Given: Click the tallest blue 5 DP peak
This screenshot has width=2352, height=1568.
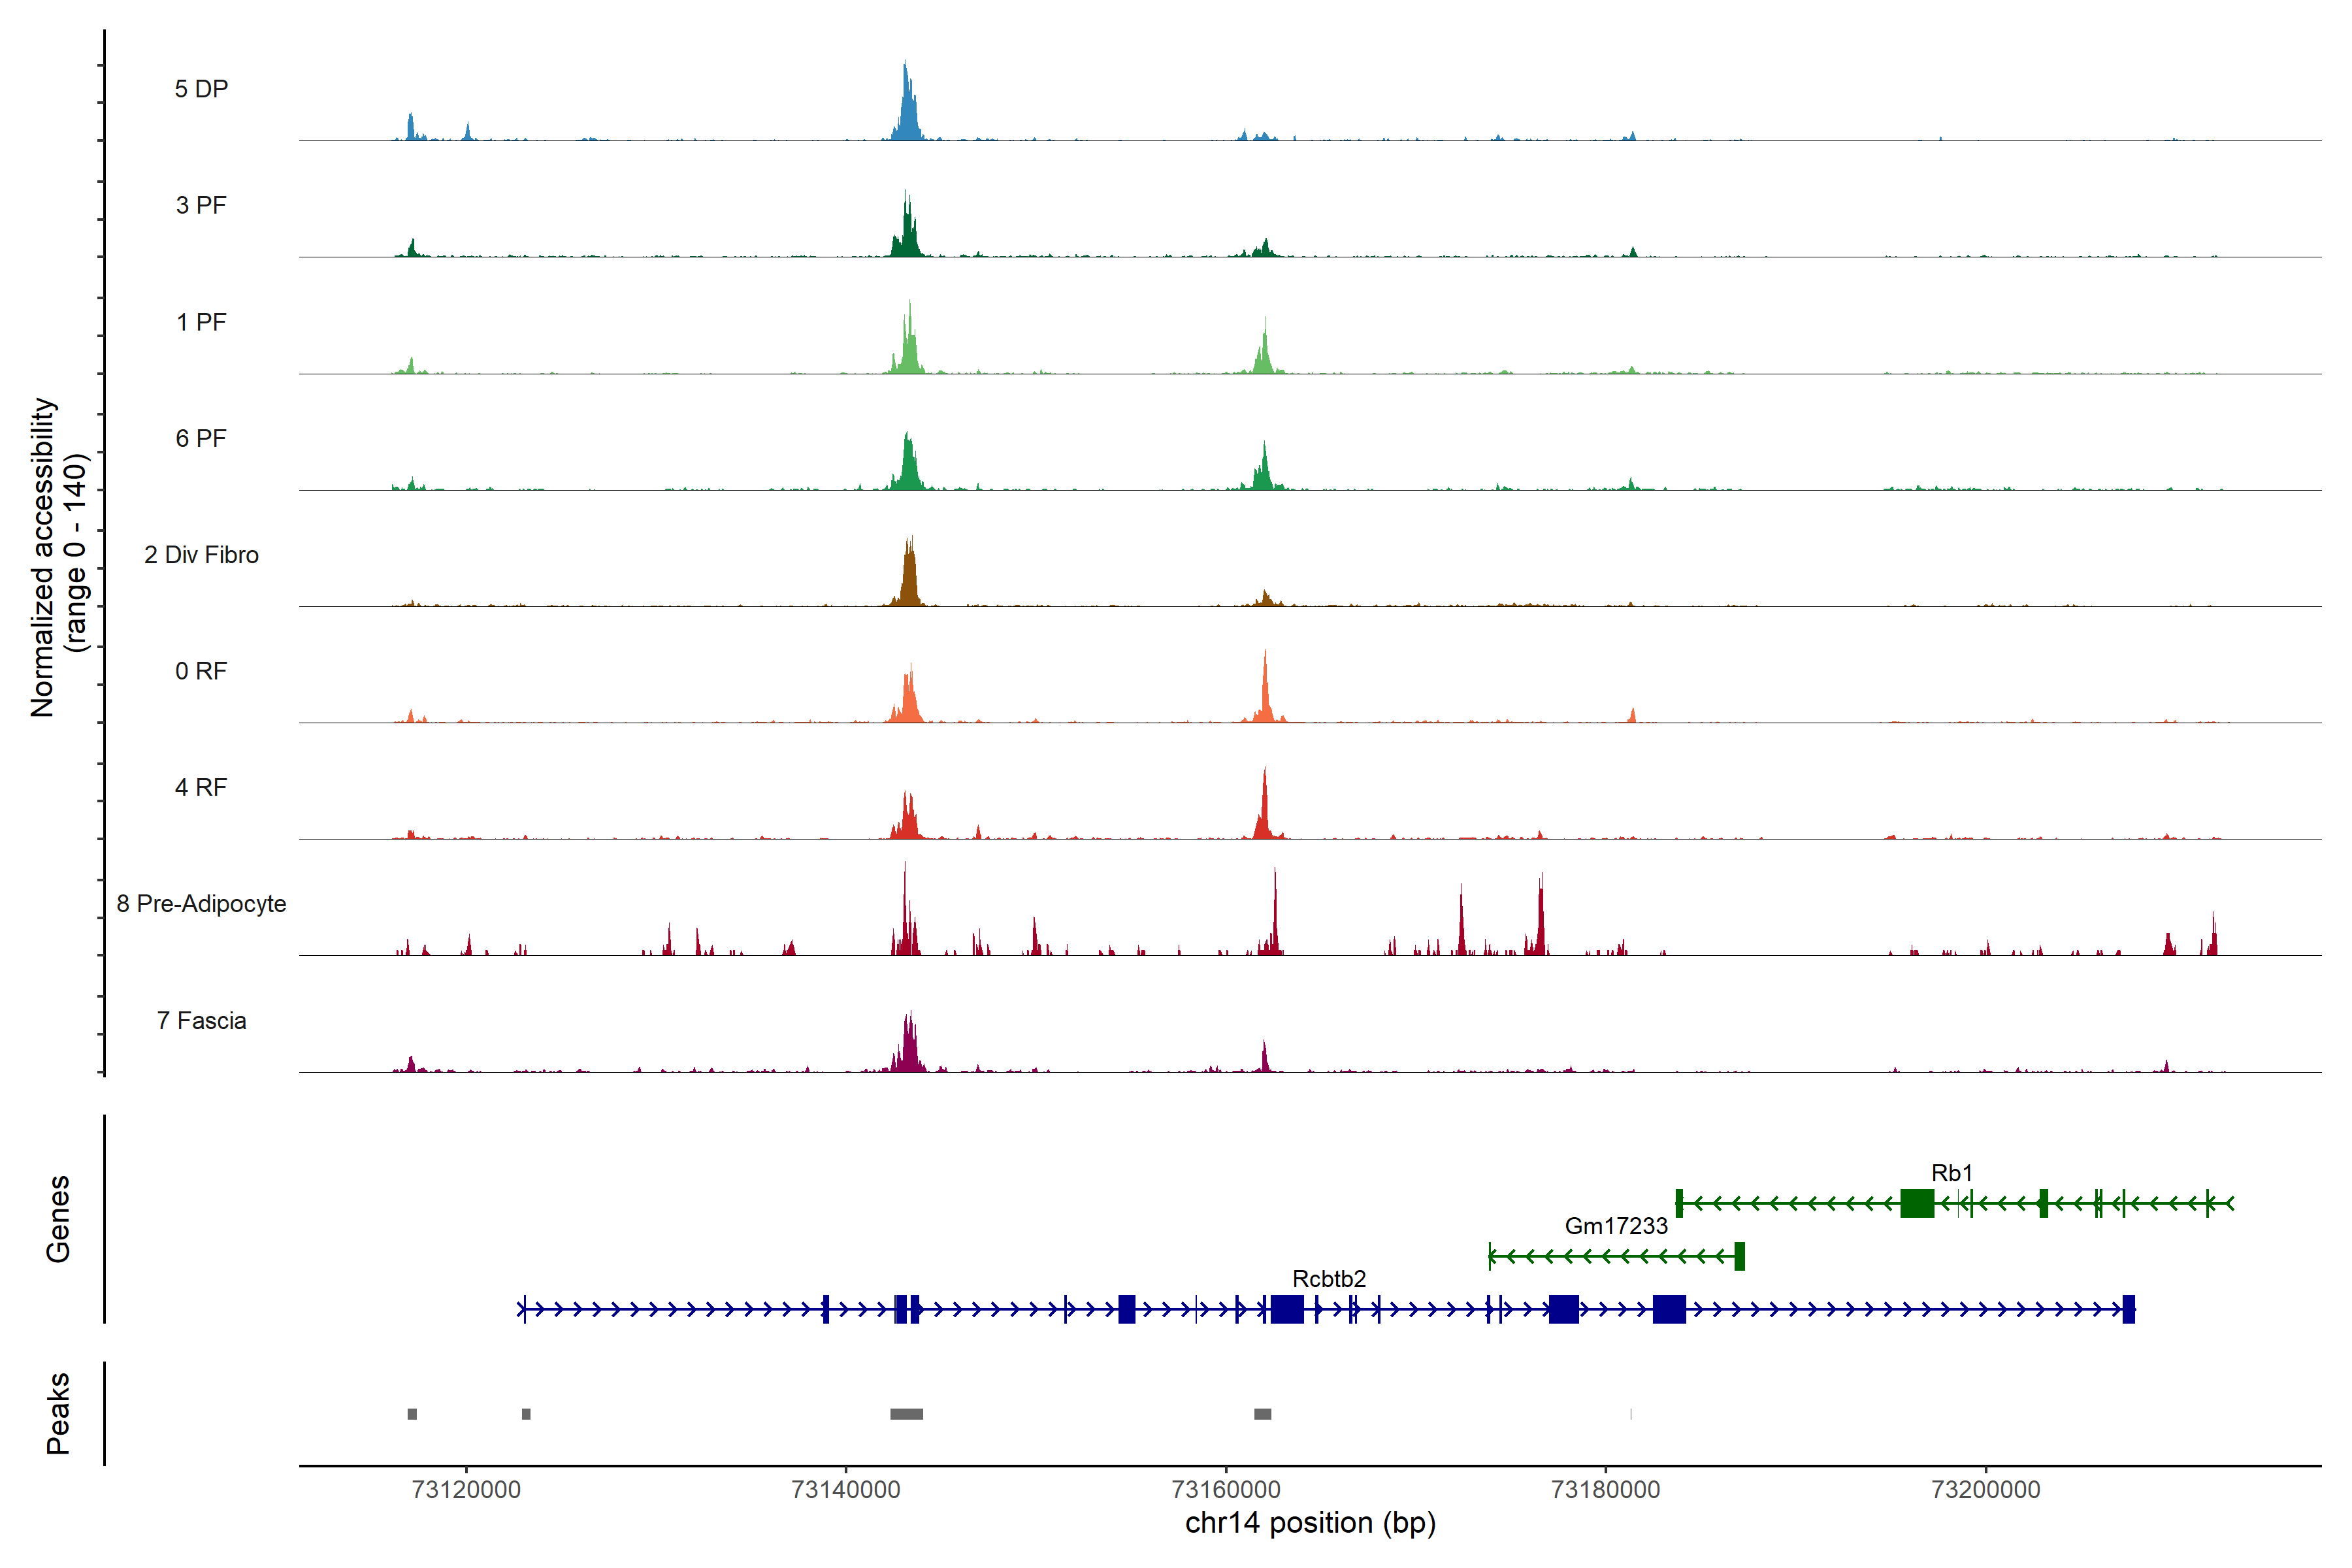Looking at the screenshot, I should [x=906, y=105].
